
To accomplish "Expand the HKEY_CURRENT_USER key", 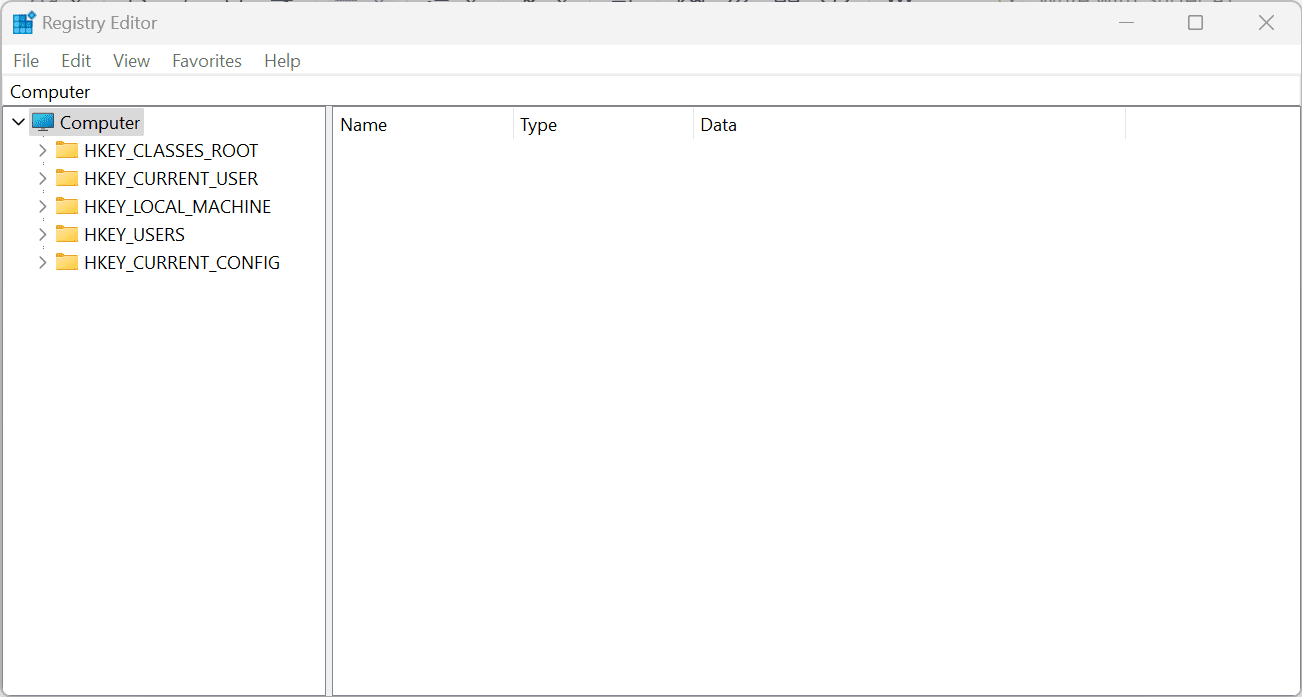I will (42, 178).
